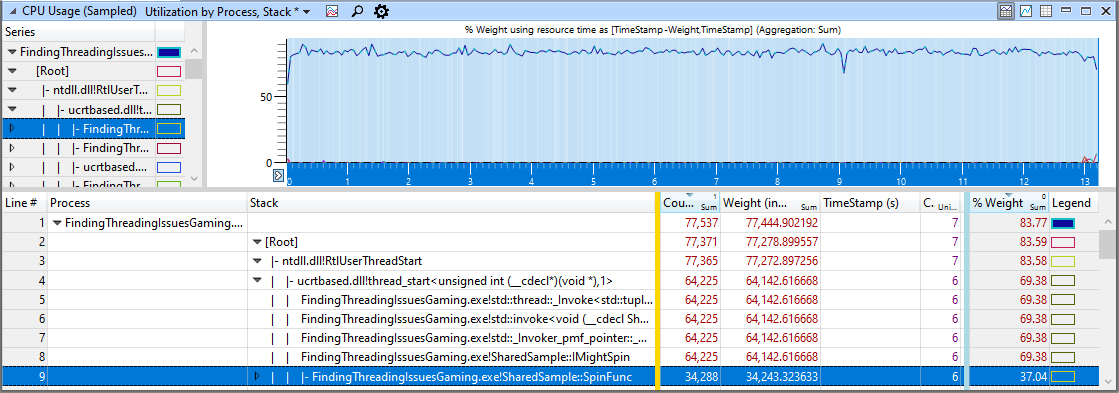Image resolution: width=1119 pixels, height=393 pixels.
Task: Expand the highlighted FindingThr... series row
Action: point(11,128)
